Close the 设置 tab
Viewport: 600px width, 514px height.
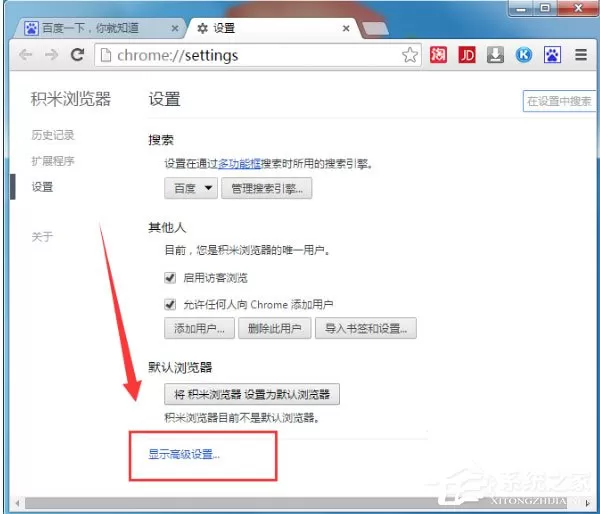coord(346,28)
